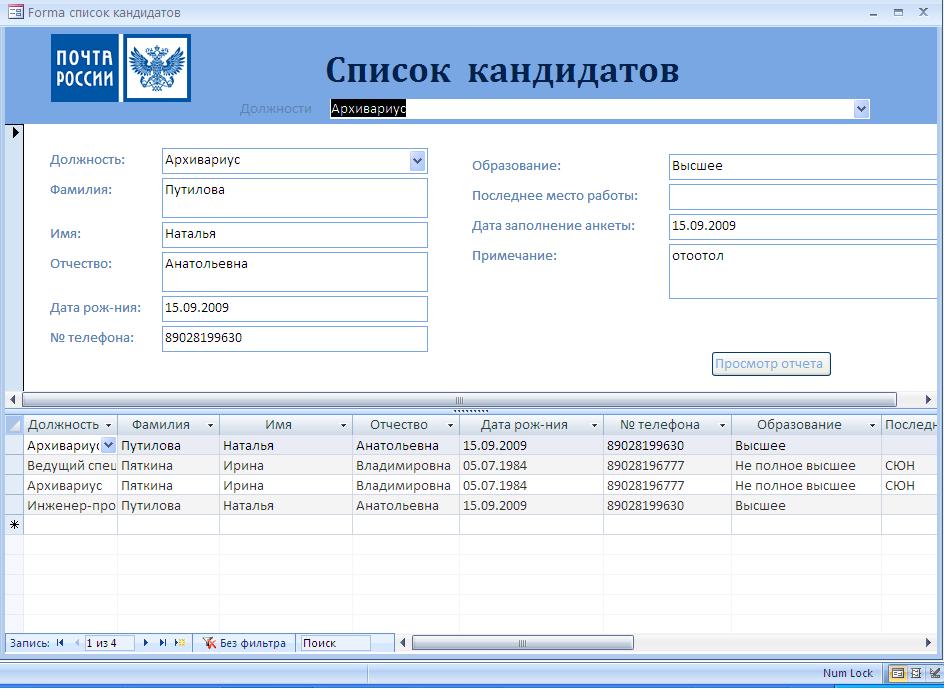Click Владимировна cell in Ведущий спец row
The width and height of the screenshot is (944, 691).
406,465
